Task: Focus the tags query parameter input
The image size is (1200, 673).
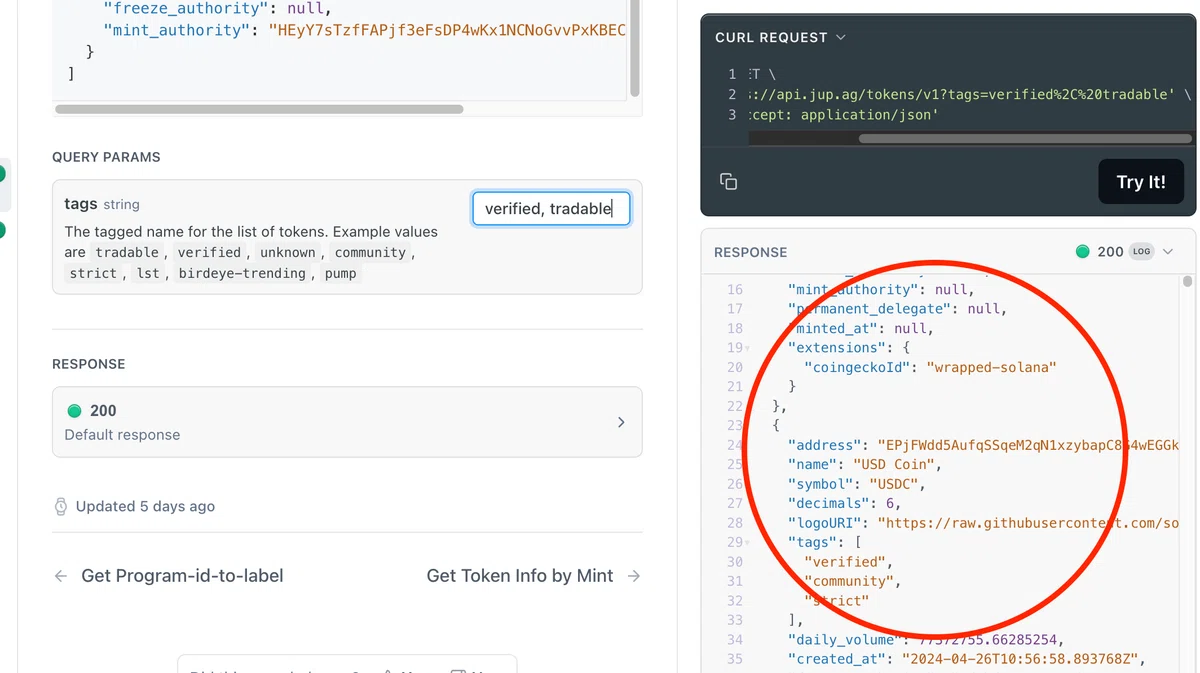Action: [551, 208]
